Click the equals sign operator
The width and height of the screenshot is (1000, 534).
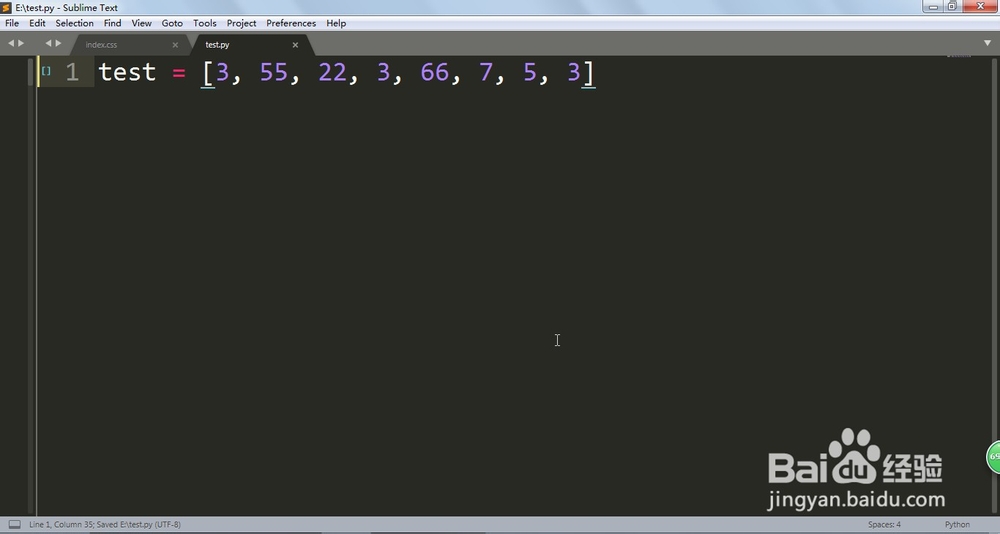pos(179,73)
